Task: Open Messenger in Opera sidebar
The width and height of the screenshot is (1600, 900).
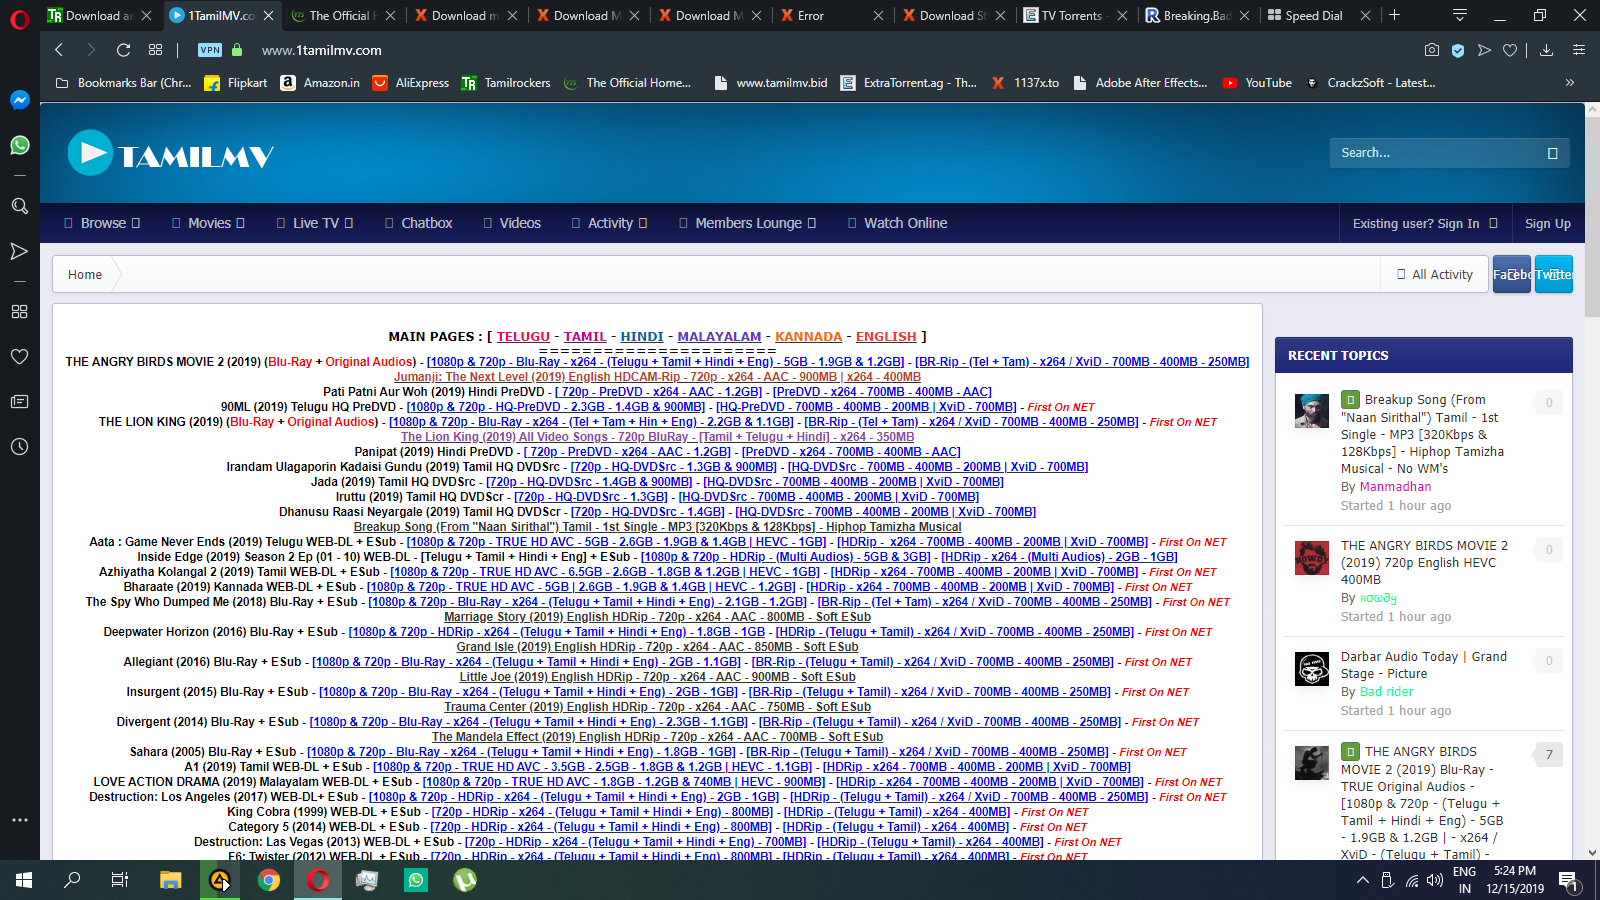Action: 19,100
